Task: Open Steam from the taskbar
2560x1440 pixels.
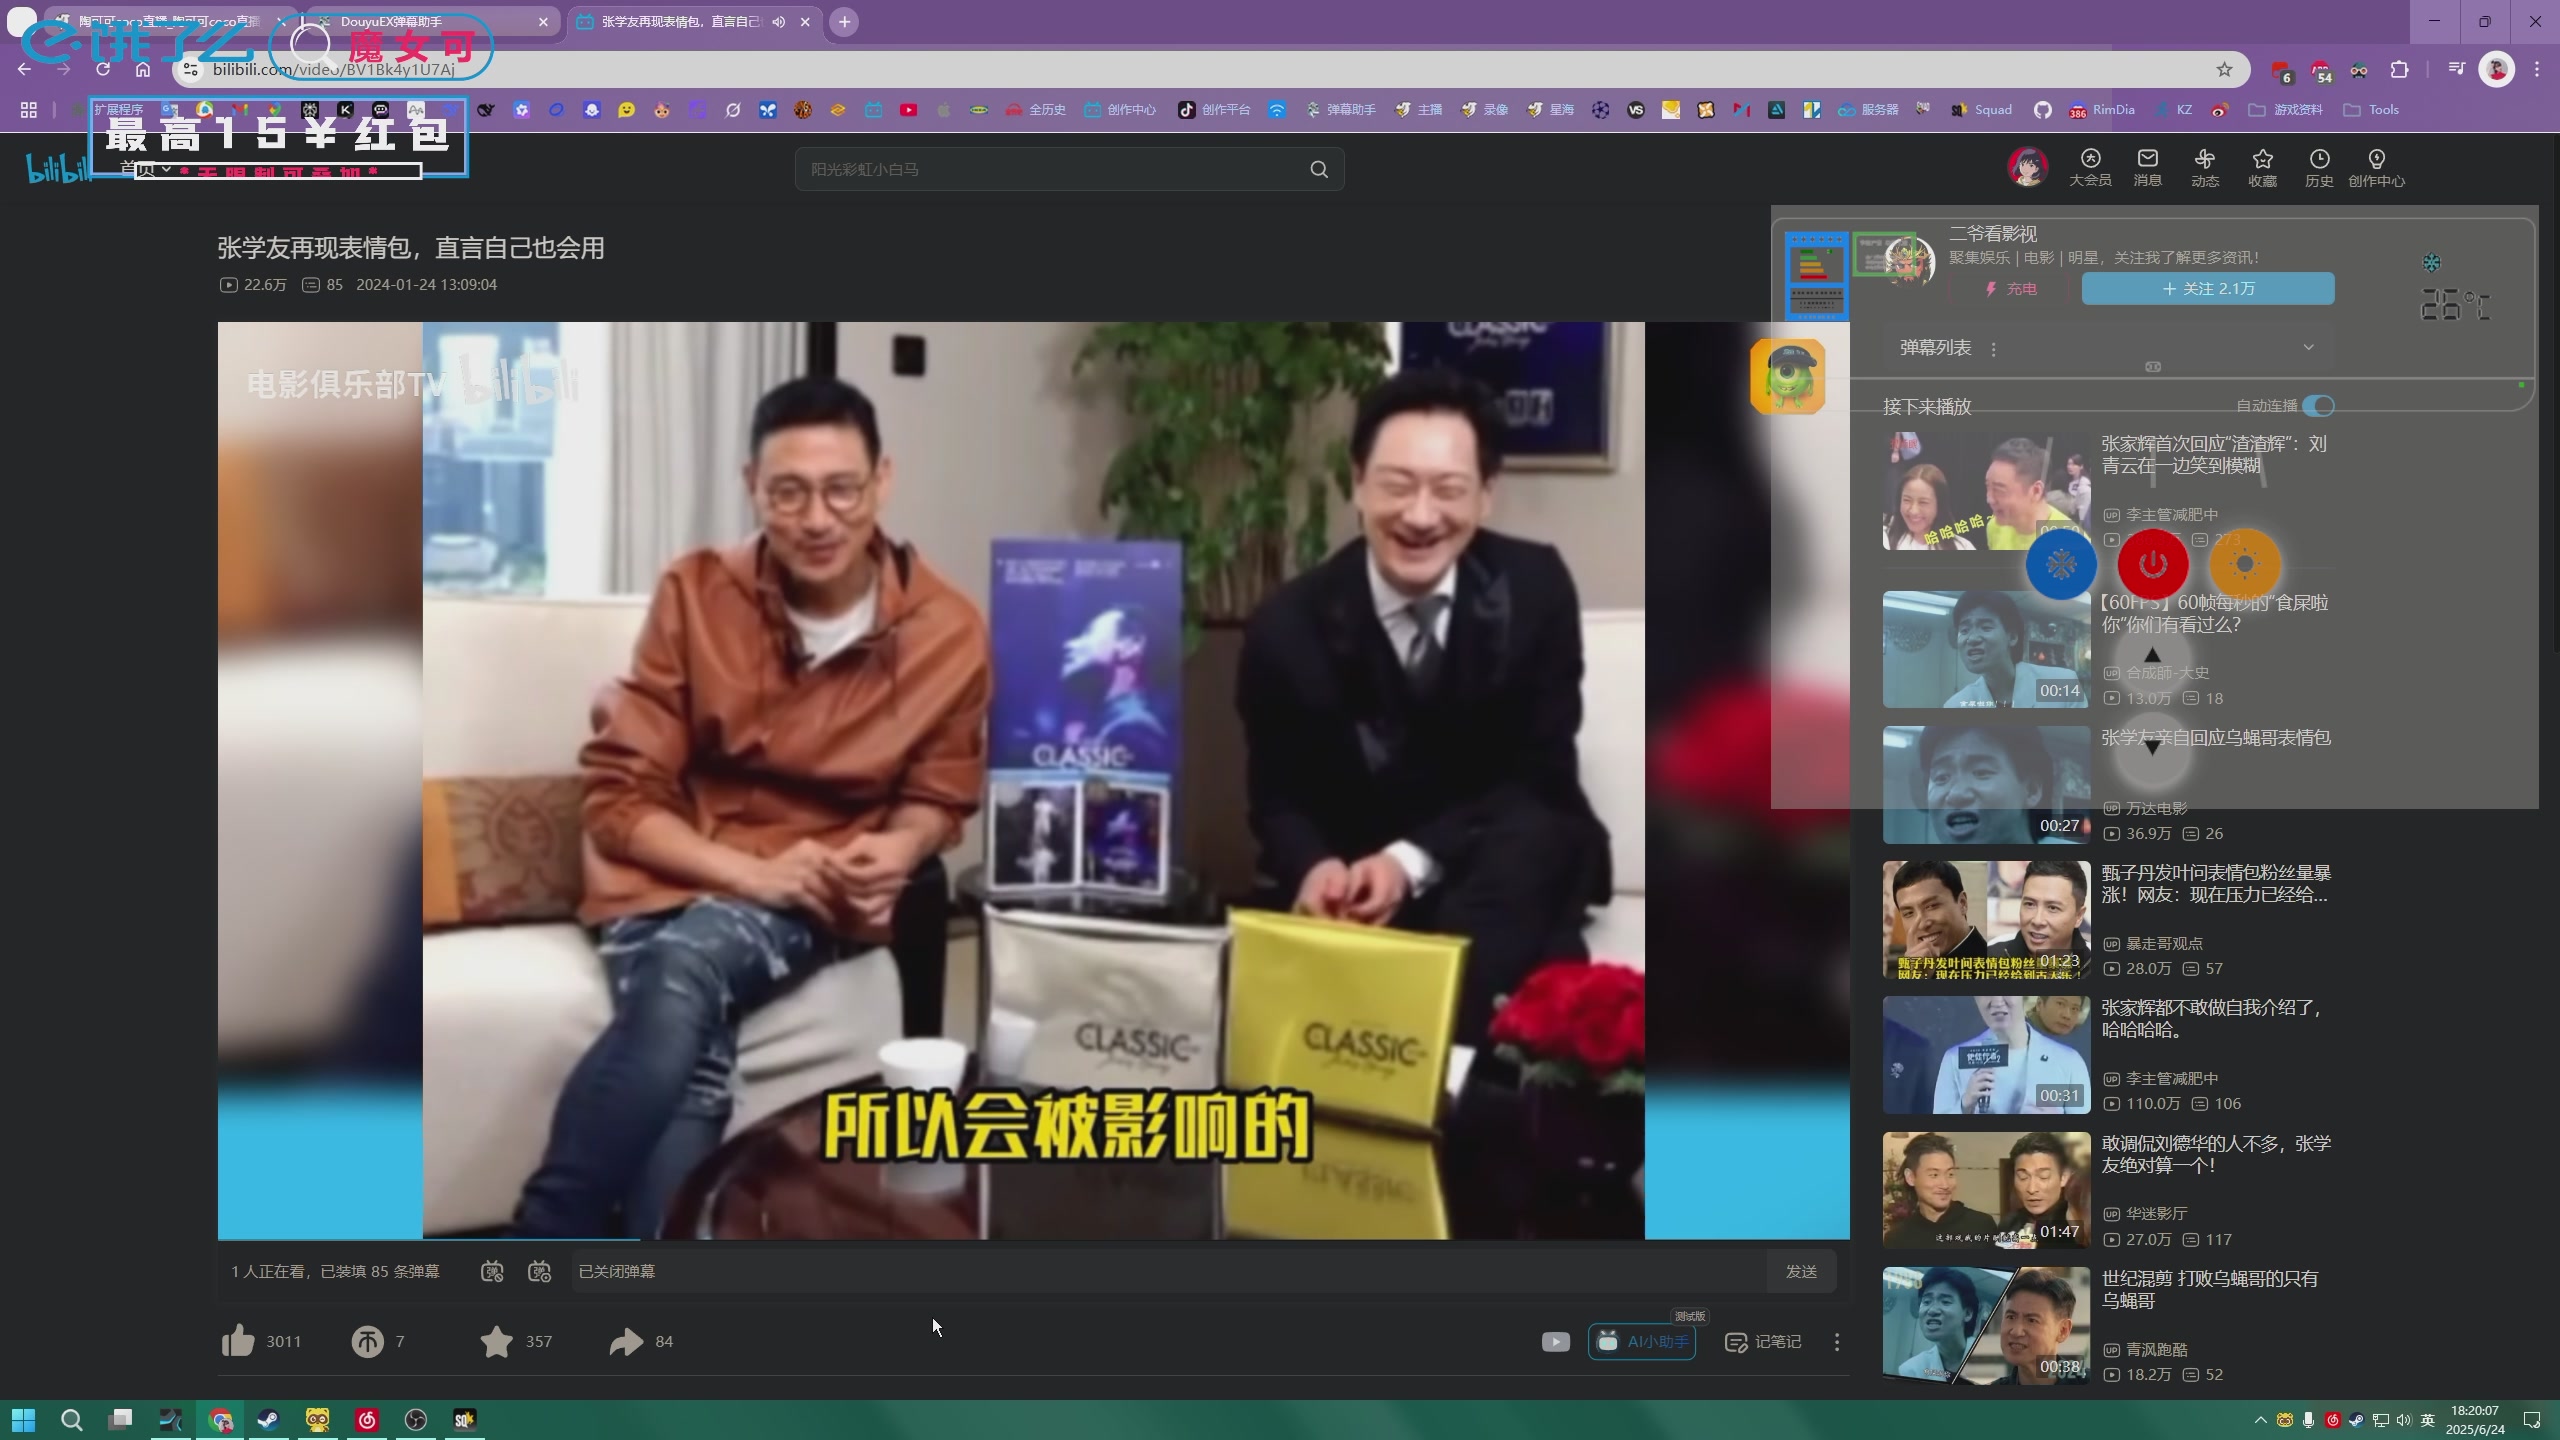Action: point(268,1419)
